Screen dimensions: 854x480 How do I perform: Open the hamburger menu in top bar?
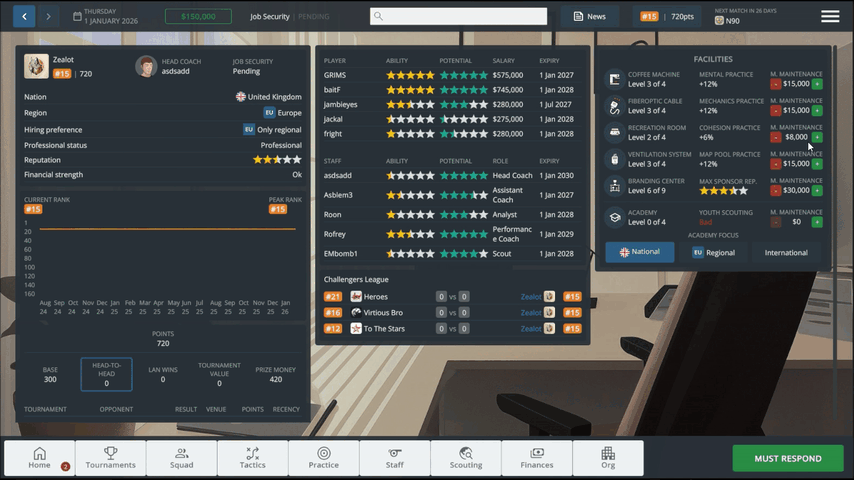pos(830,16)
